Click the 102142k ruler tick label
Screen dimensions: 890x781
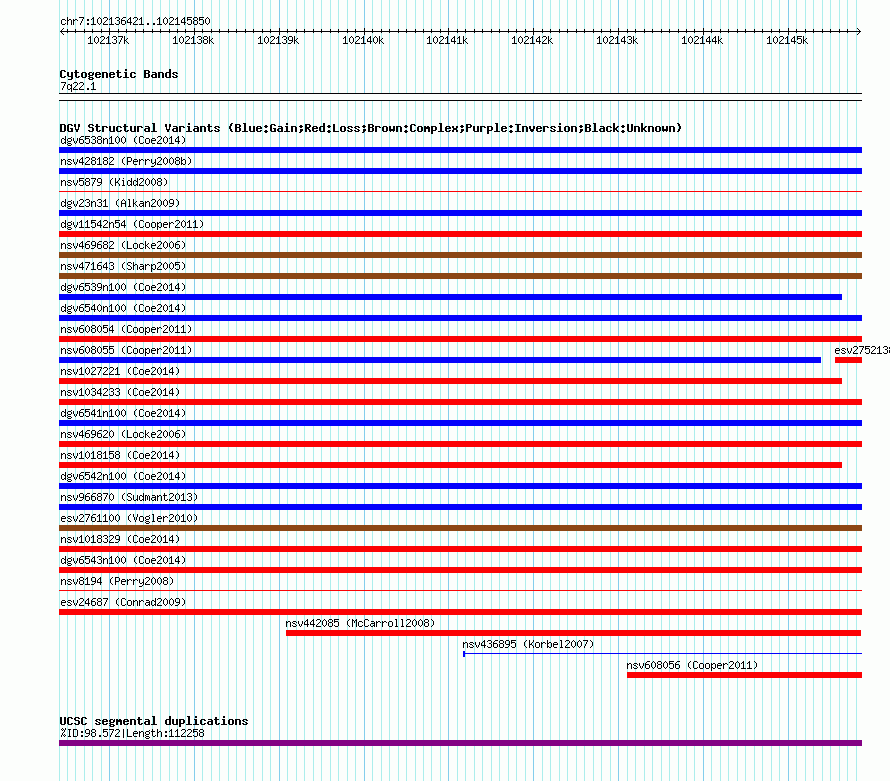(x=532, y=40)
